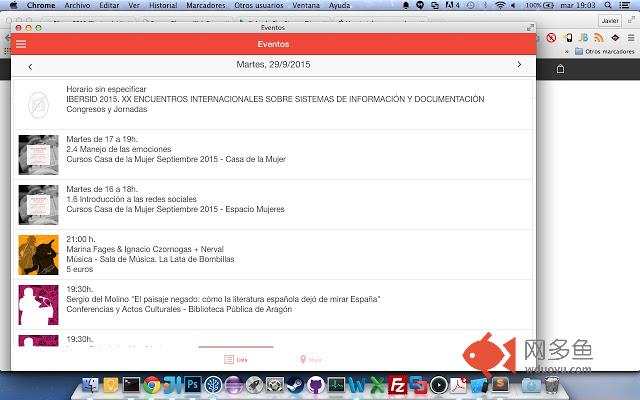Switch to the Mapa tab
Screen dimensions: 640x400
click(310, 358)
